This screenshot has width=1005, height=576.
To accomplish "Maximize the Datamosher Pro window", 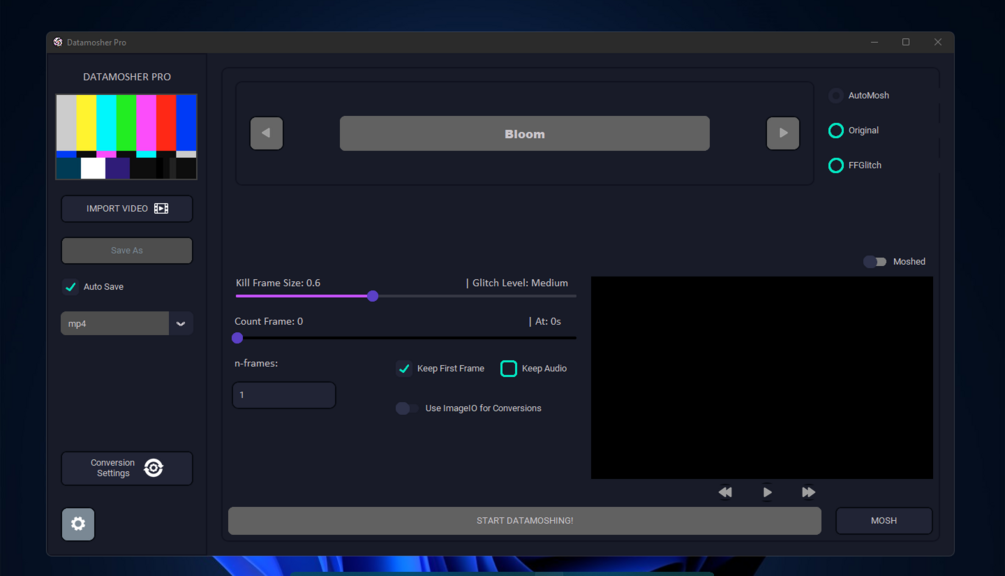I will (906, 42).
